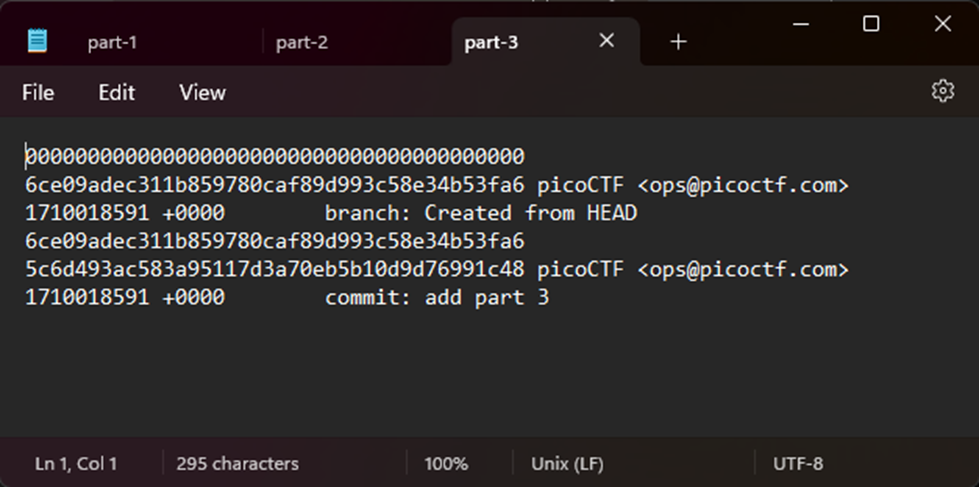This screenshot has height=487, width=979.
Task: Close the Notepad window
Action: click(x=942, y=24)
